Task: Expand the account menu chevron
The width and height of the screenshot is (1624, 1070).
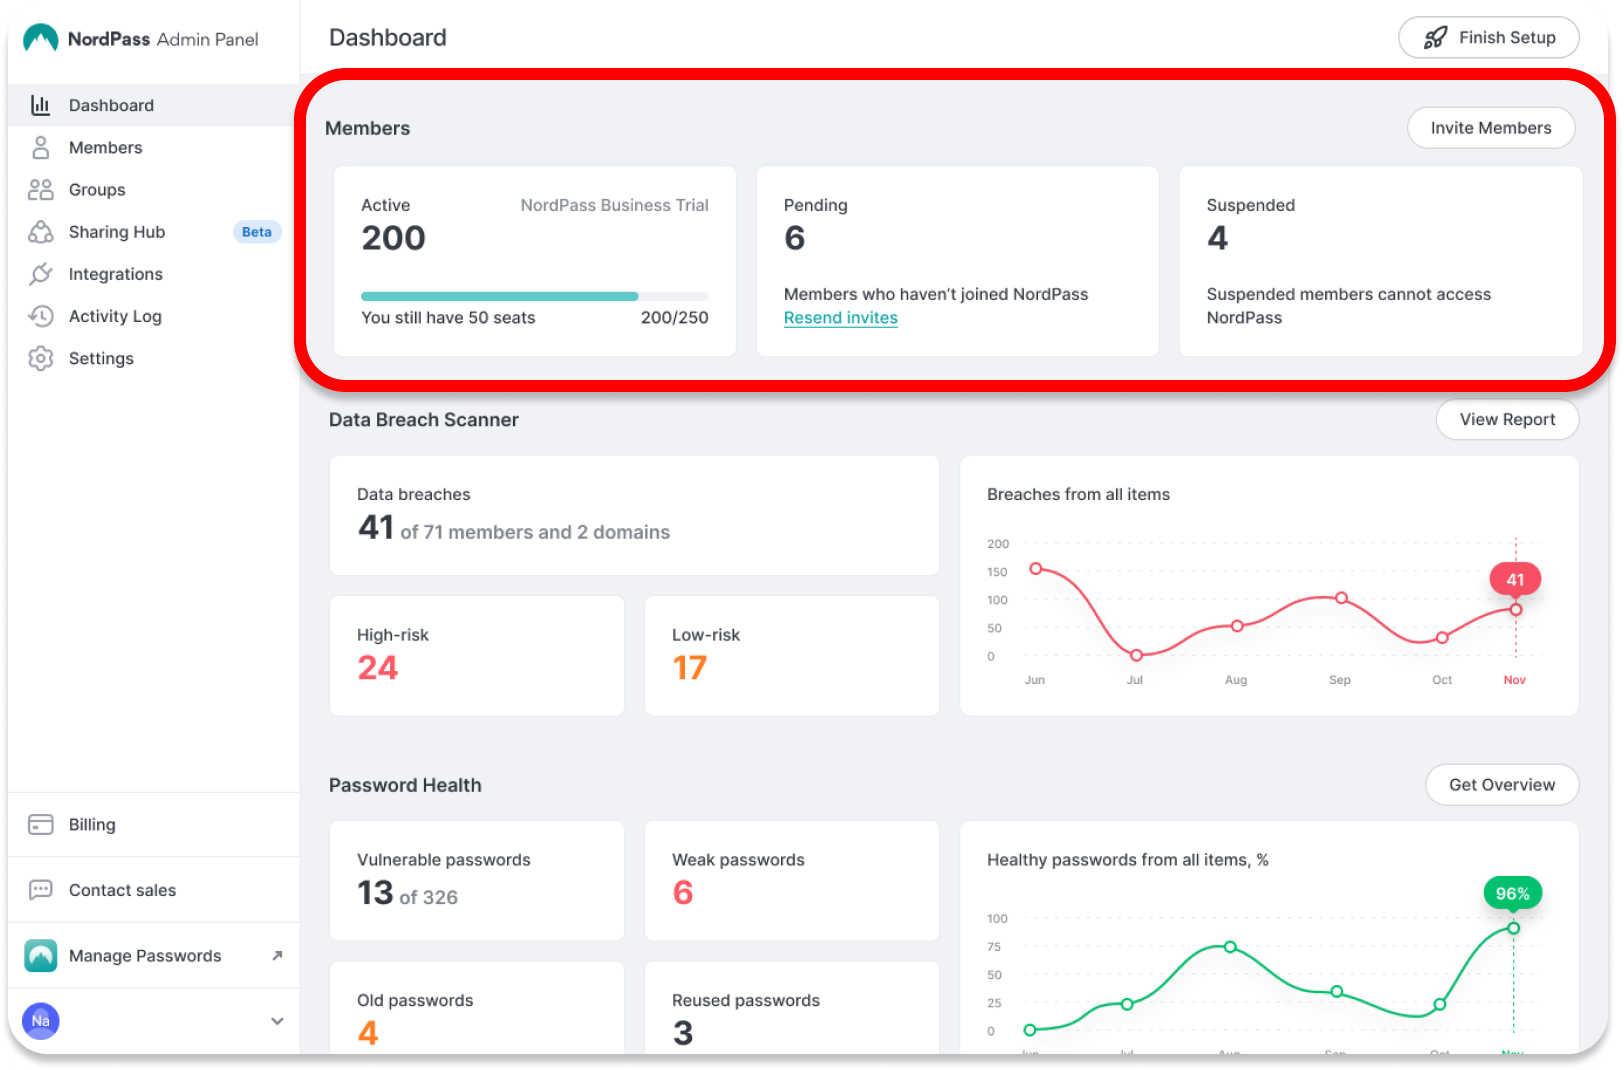Action: point(277,1021)
